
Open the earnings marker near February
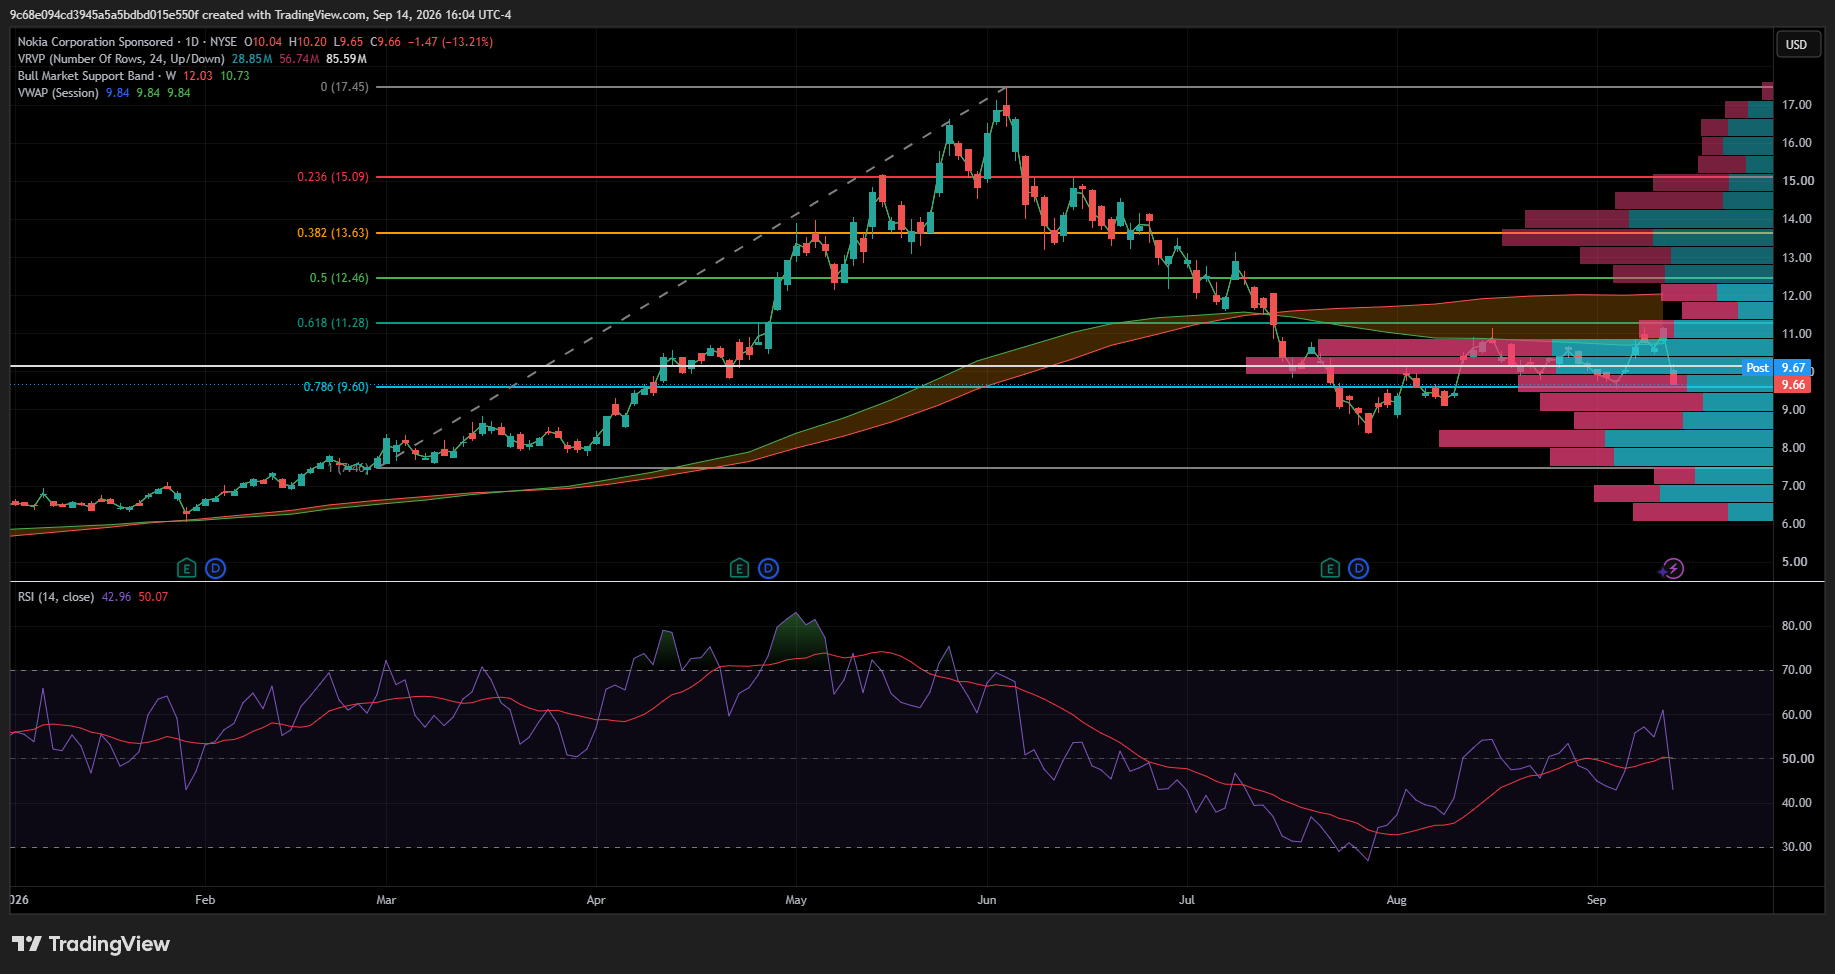(186, 569)
